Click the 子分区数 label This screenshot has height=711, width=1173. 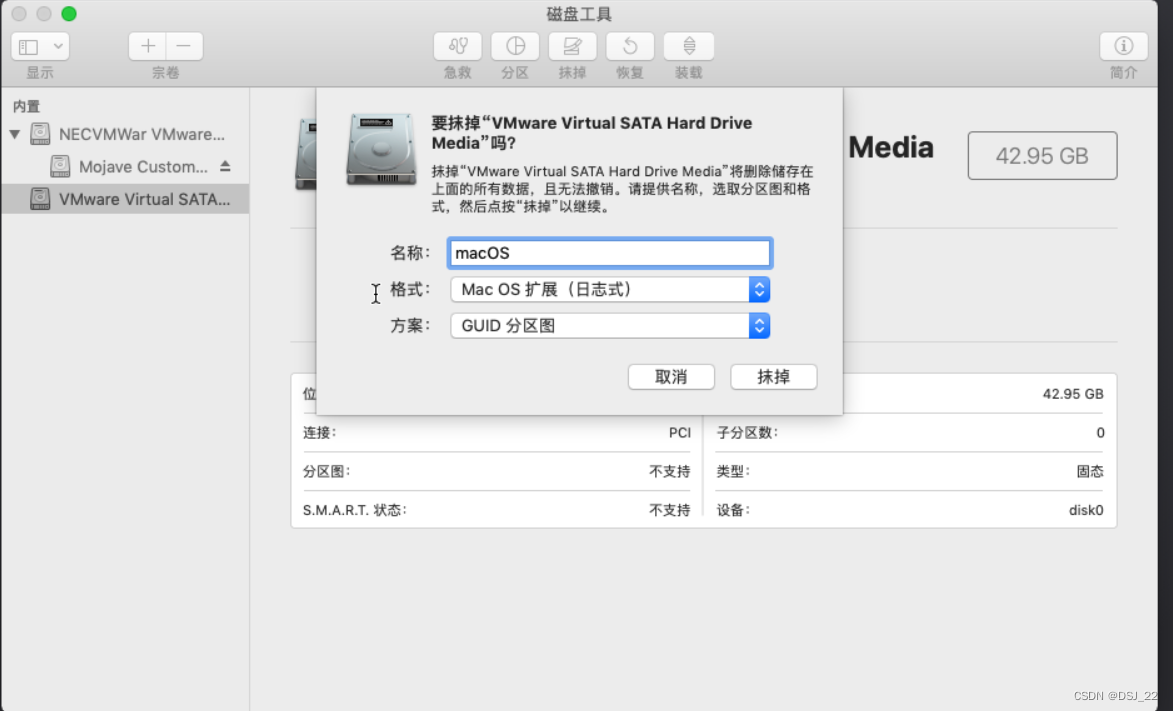747,433
